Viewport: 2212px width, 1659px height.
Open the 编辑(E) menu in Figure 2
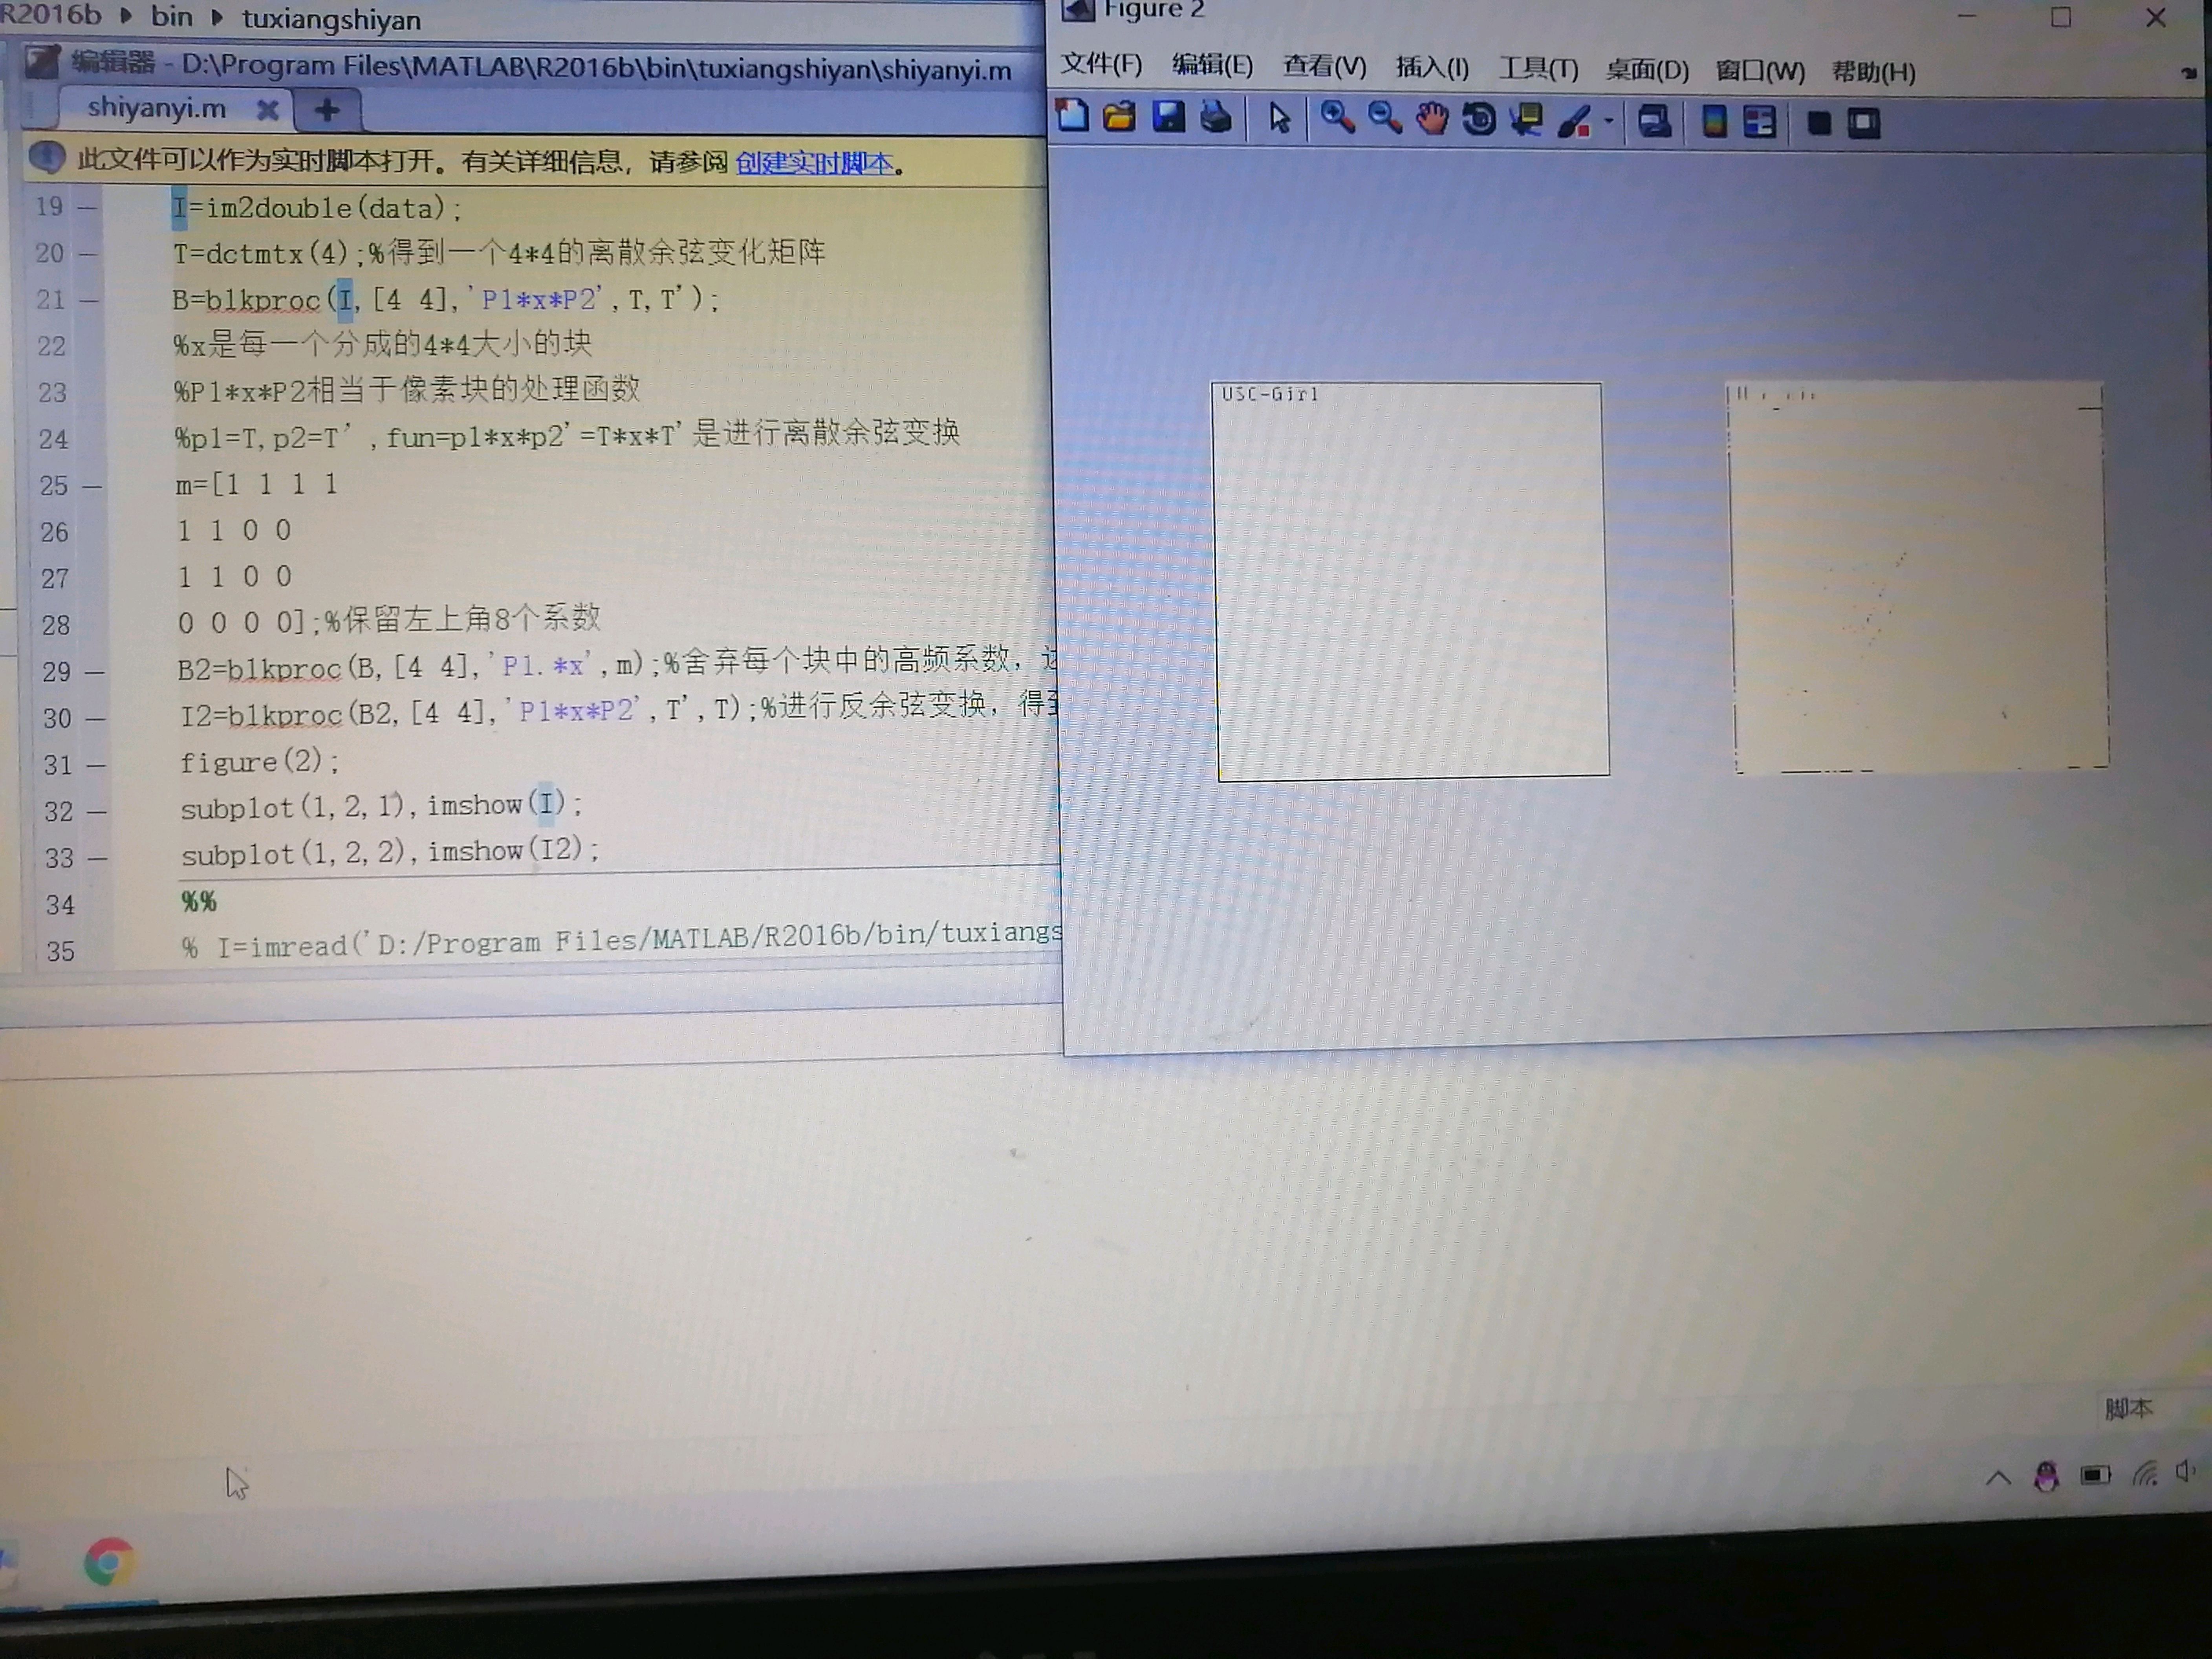pyautogui.click(x=1212, y=66)
